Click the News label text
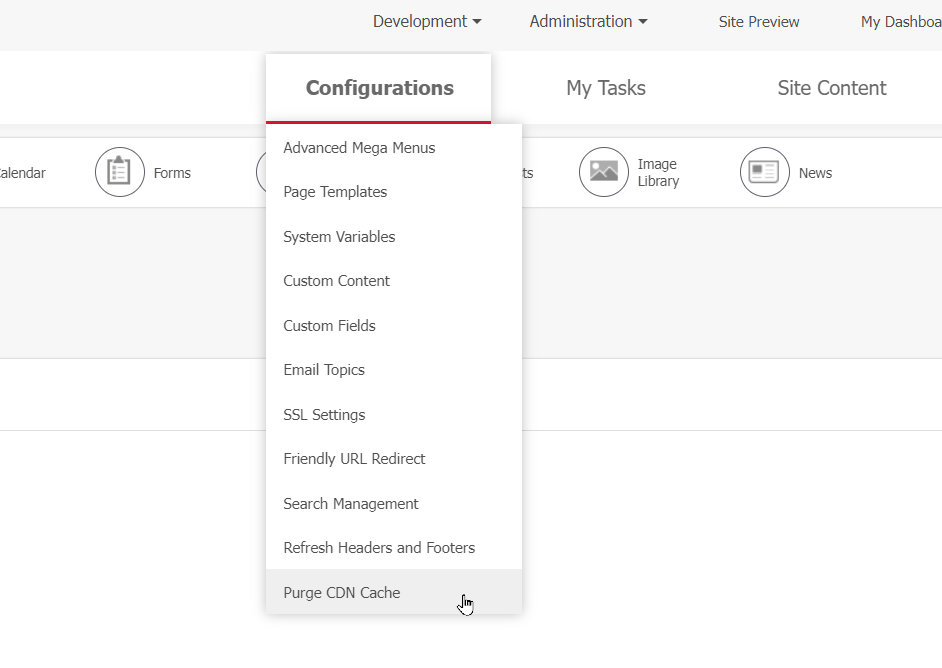 tap(815, 173)
